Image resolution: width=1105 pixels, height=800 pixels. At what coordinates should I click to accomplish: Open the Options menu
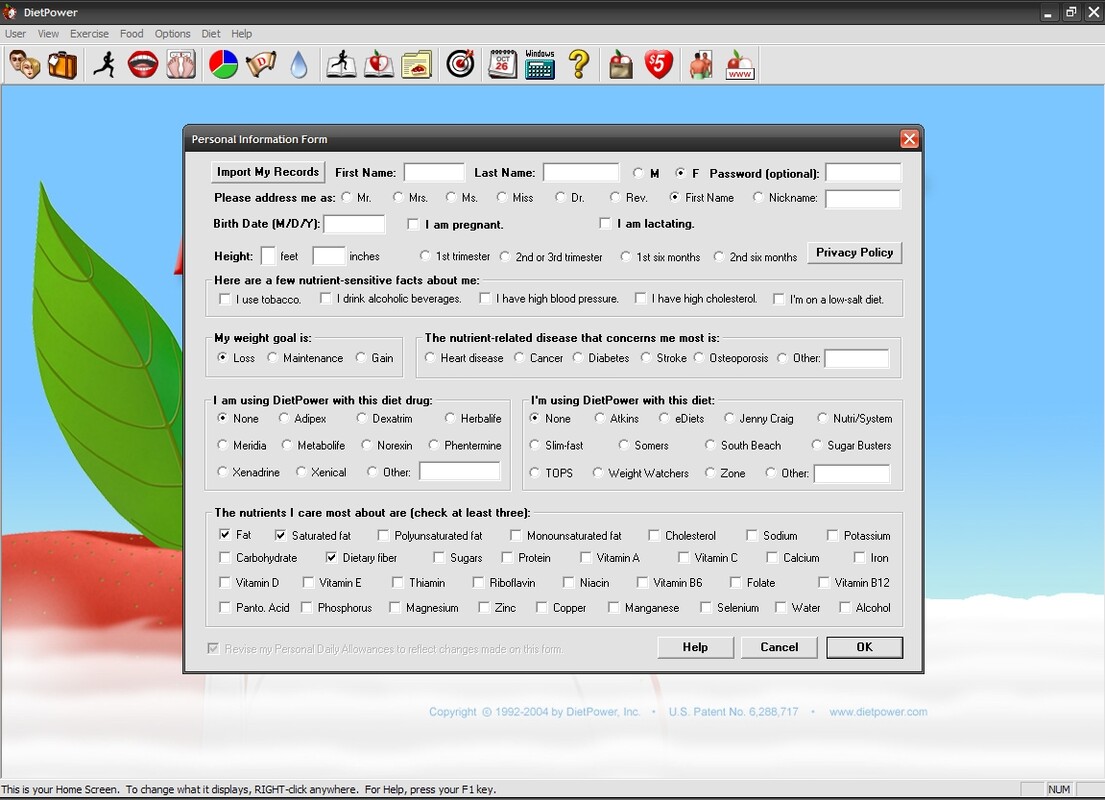[x=172, y=34]
